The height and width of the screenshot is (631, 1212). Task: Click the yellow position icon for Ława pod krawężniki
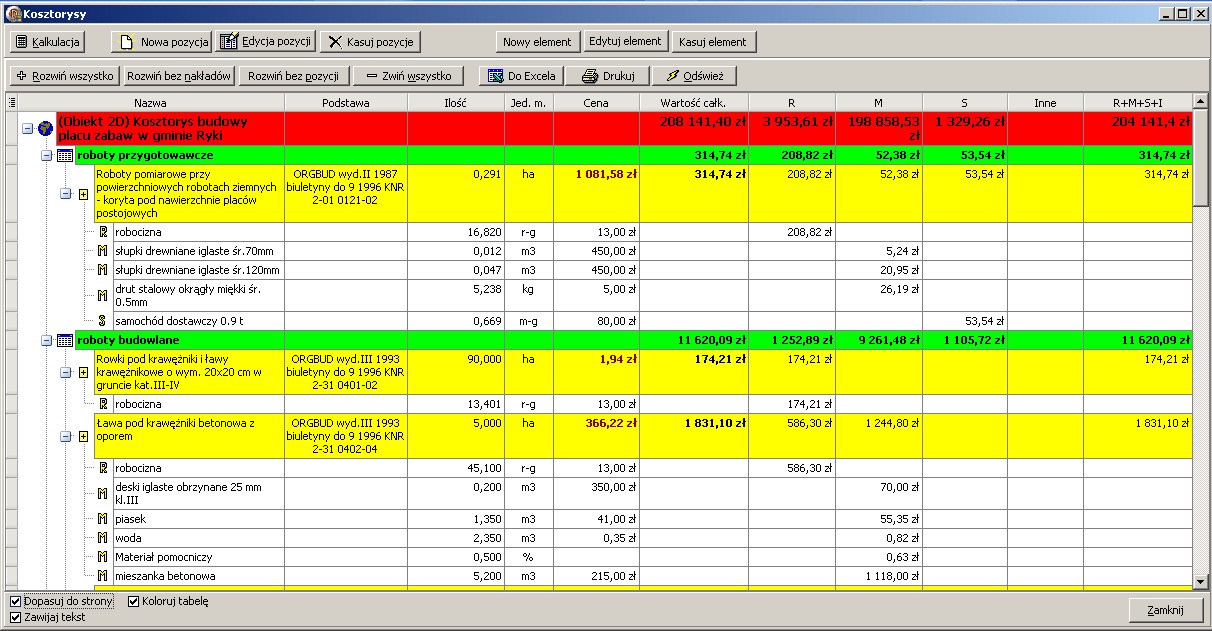(x=84, y=437)
